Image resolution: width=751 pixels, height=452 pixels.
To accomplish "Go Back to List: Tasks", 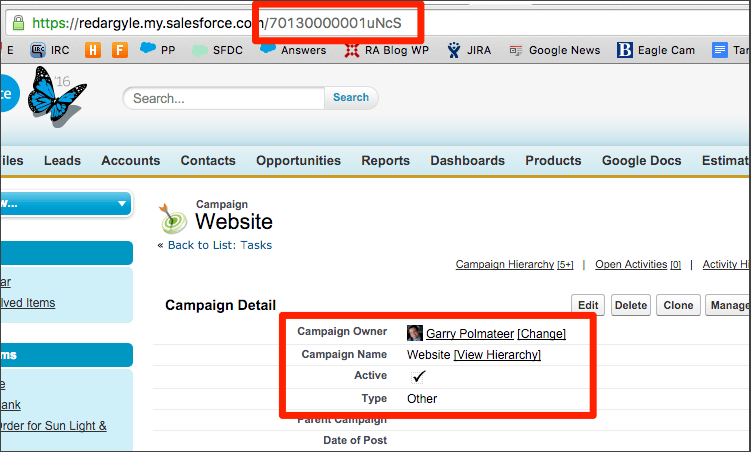I will [220, 245].
